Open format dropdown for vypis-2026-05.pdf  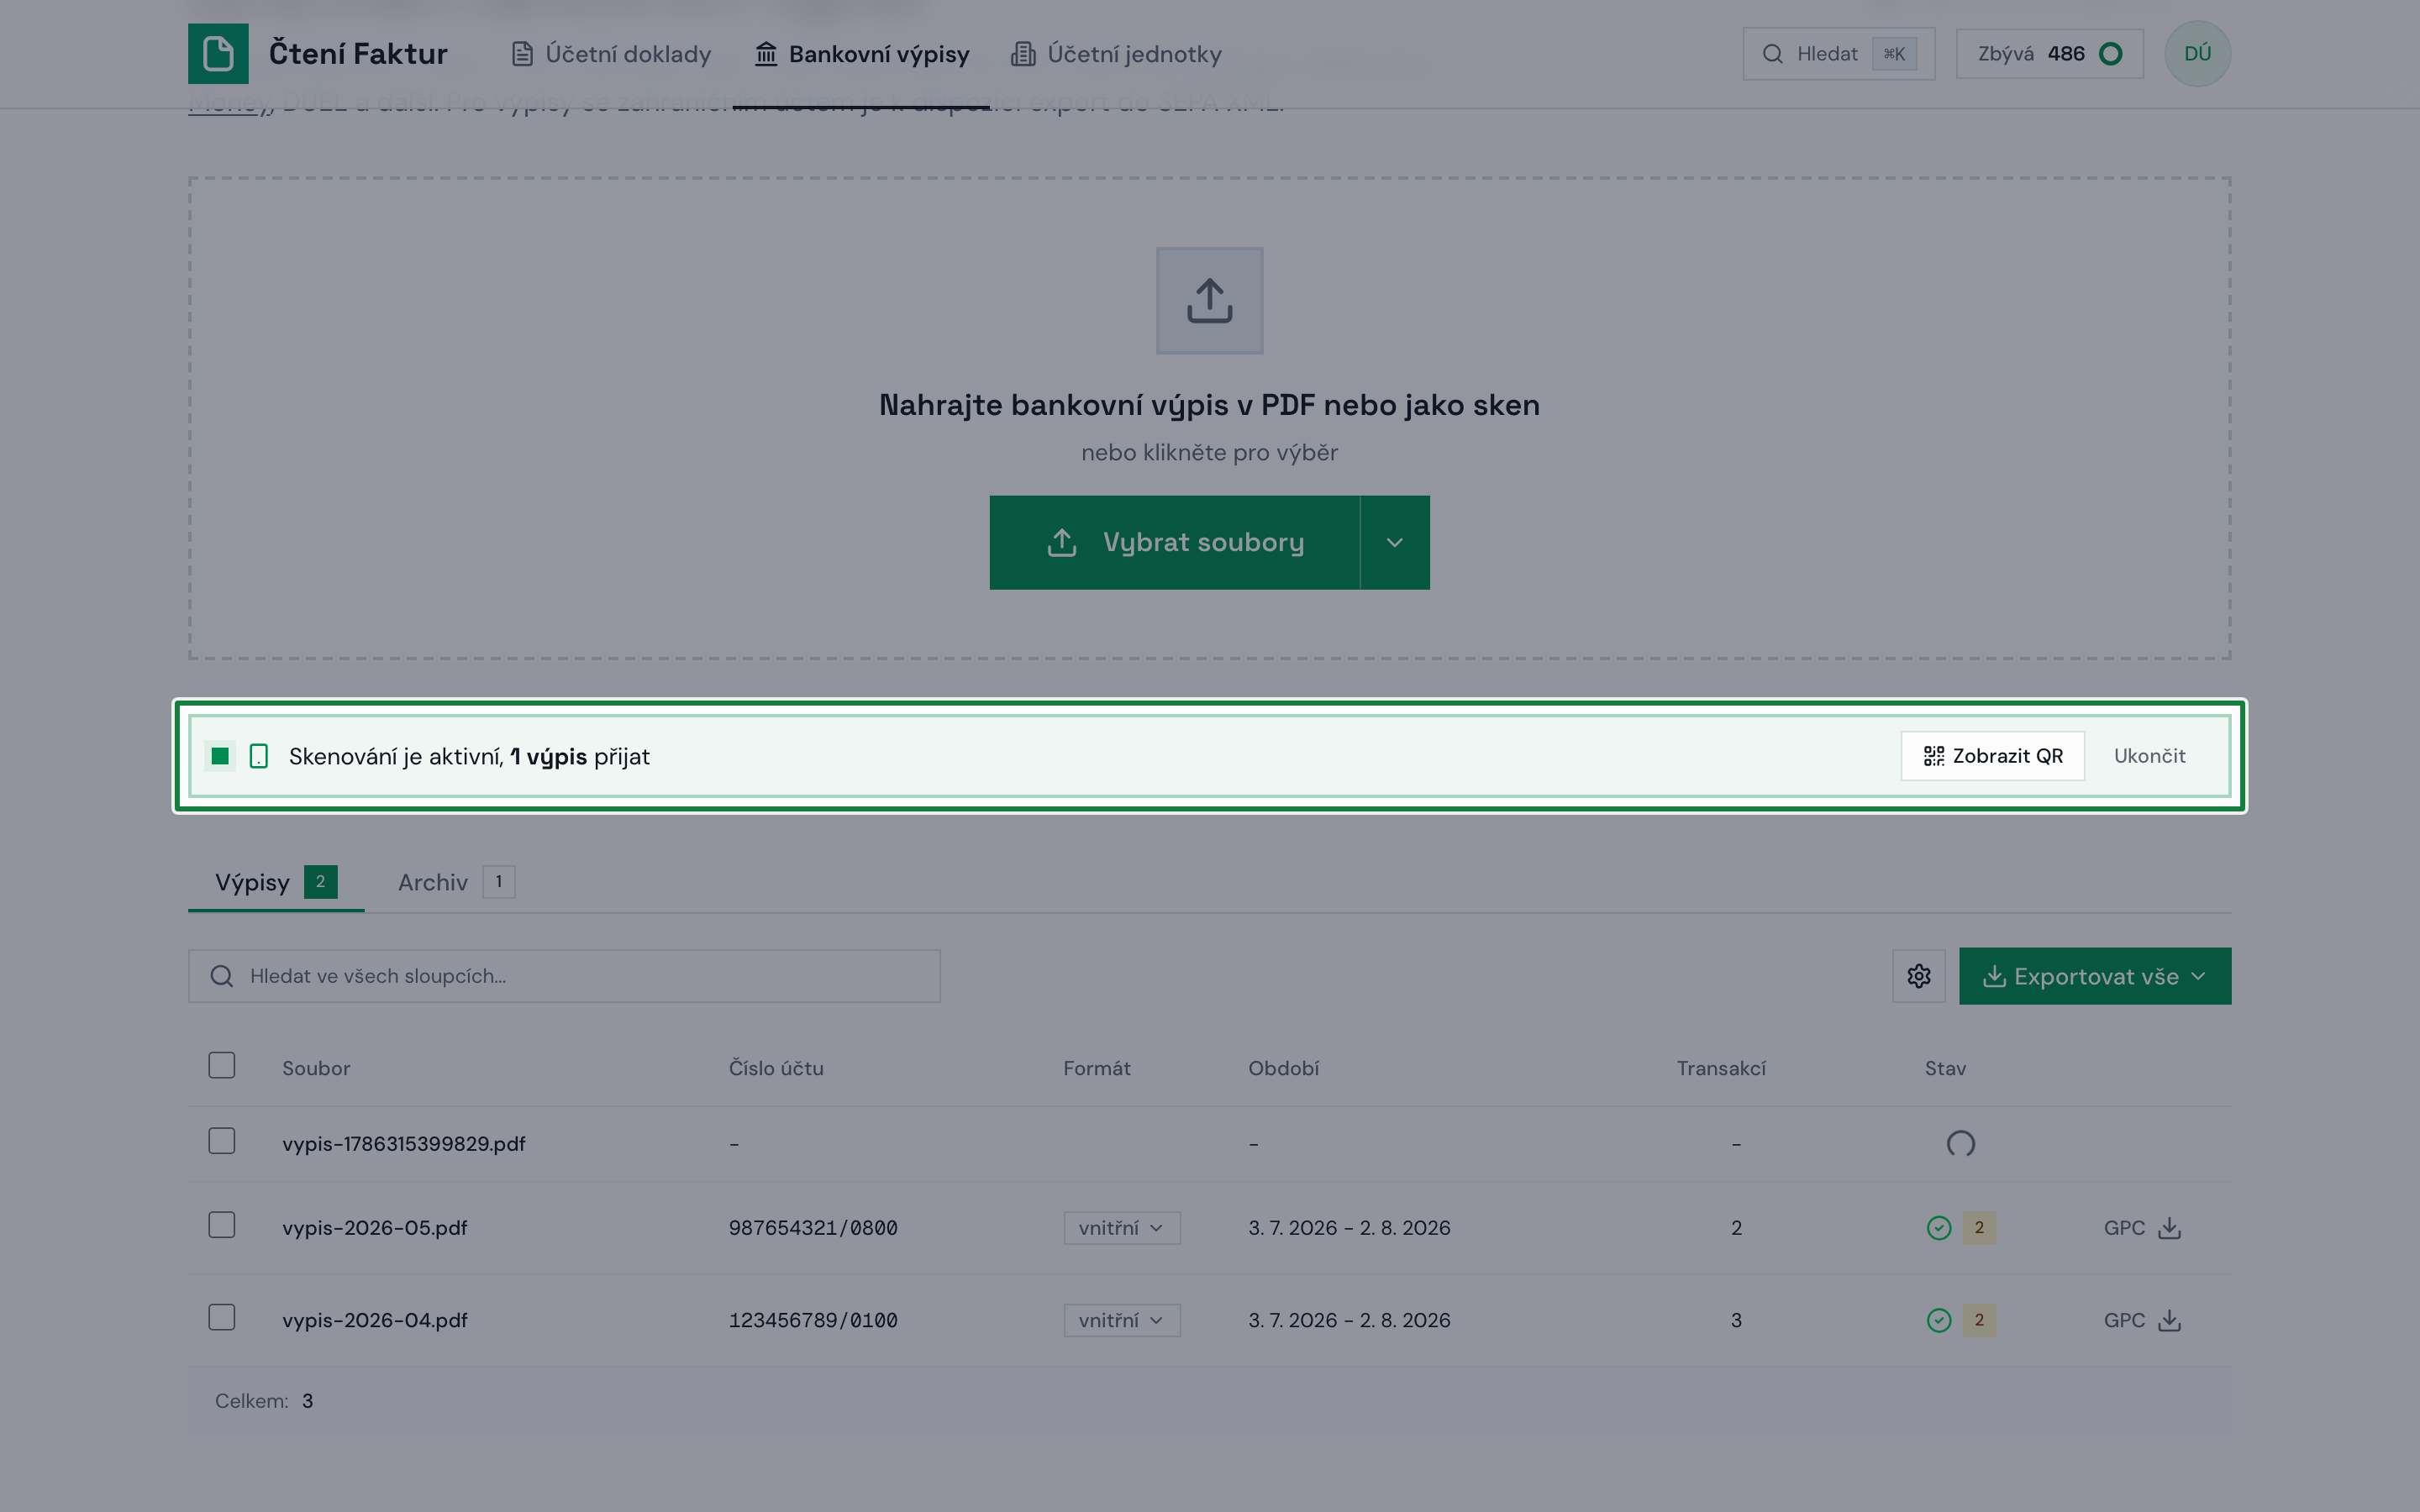pos(1122,1228)
